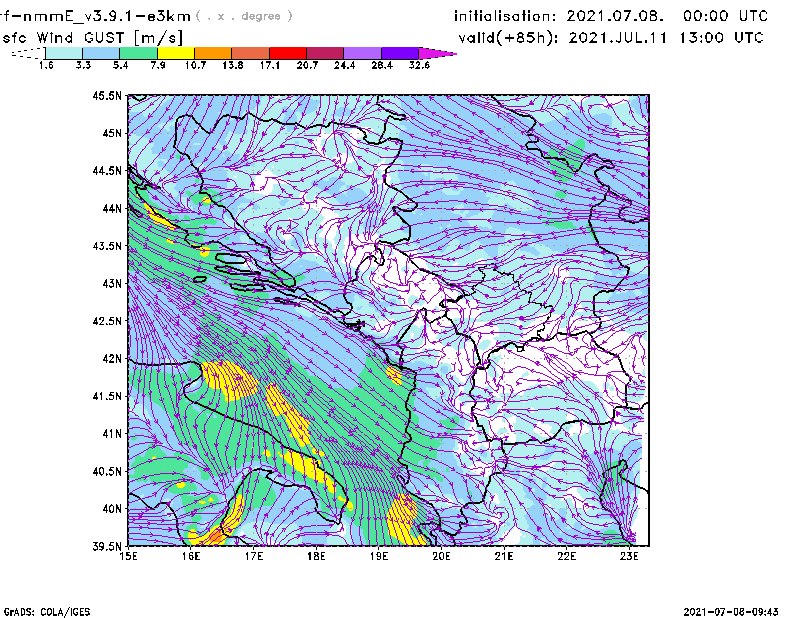Click the light cyan 1.6–3.3 color swatch
The image size is (800, 618).
tap(64, 53)
